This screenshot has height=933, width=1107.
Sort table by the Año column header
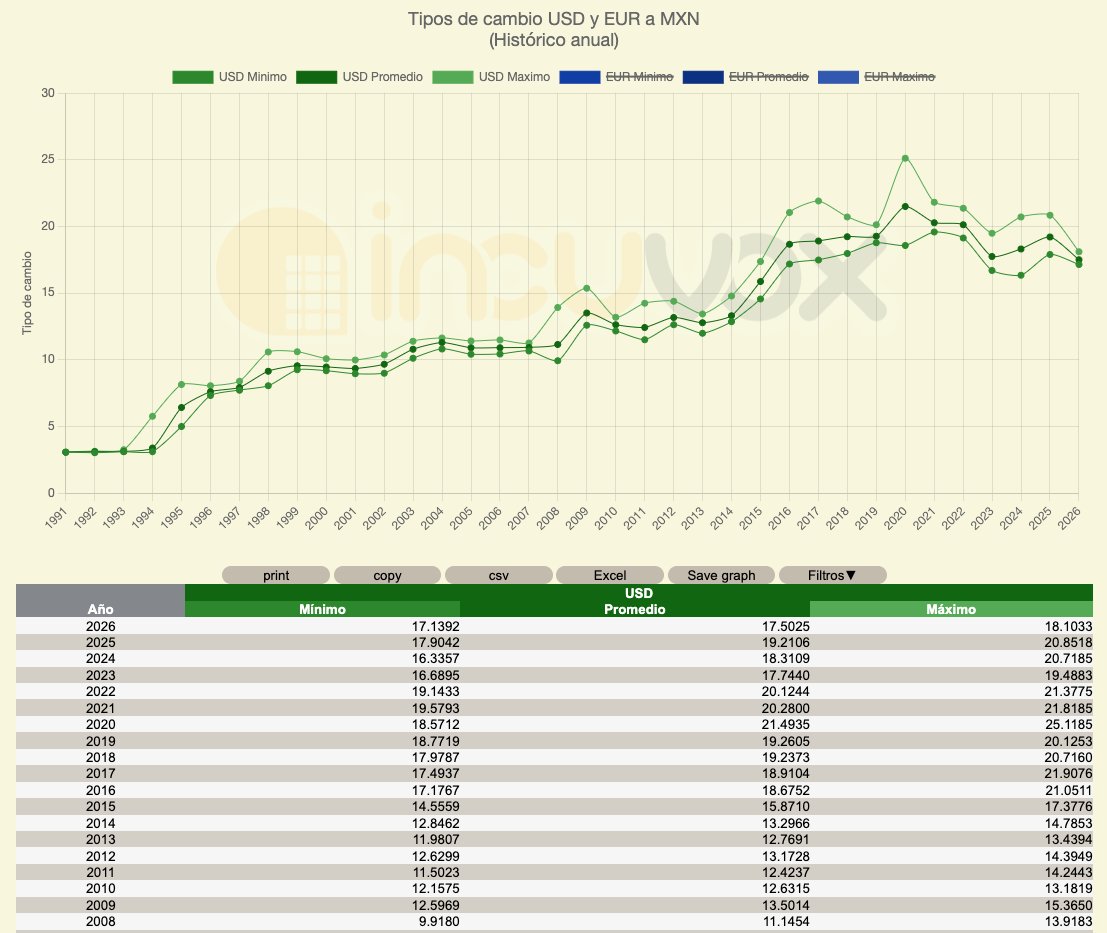100,608
